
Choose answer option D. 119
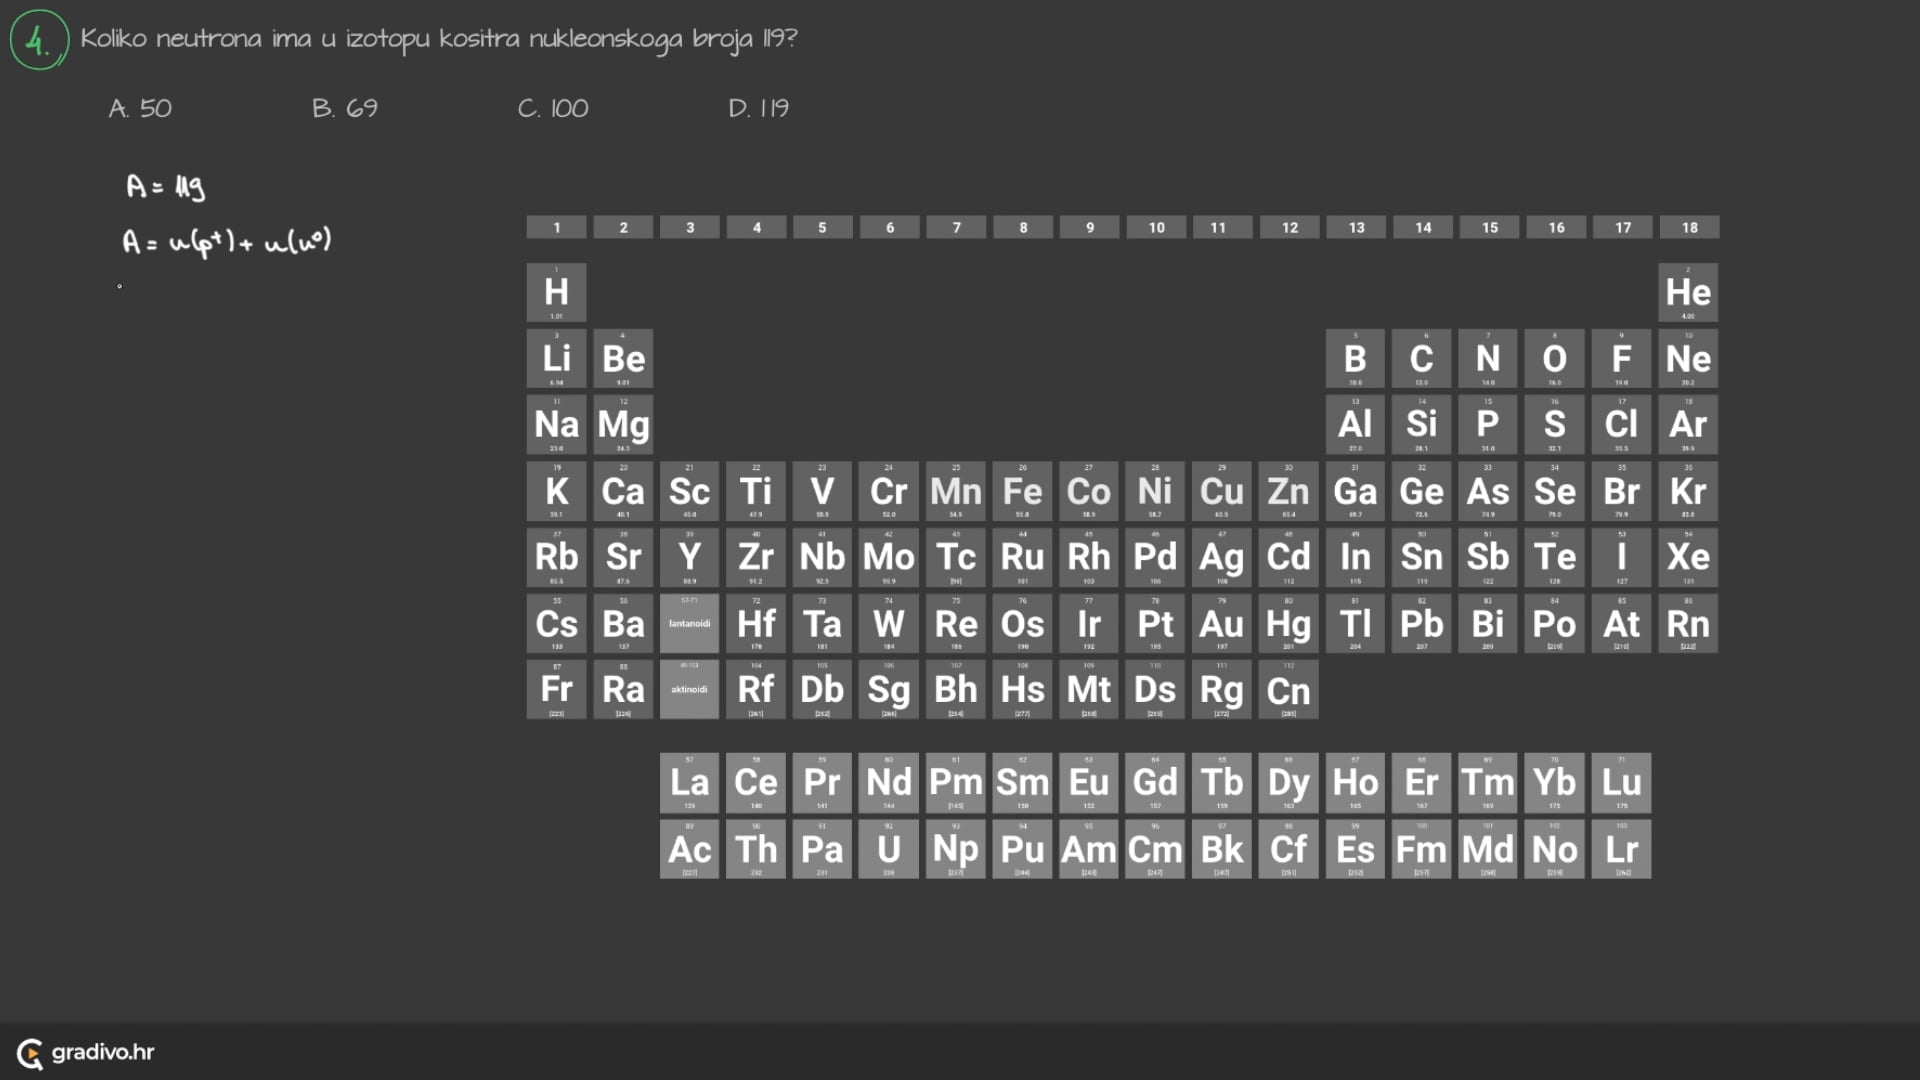coord(759,108)
